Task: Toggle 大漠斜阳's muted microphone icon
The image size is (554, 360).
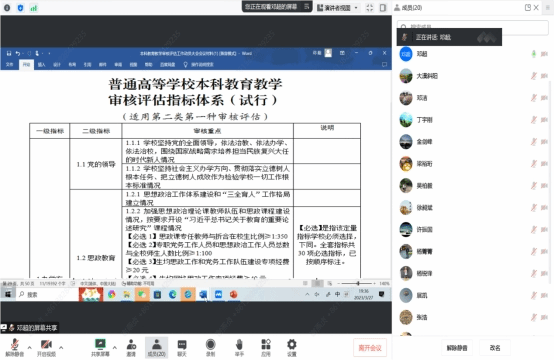Action: pyautogui.click(x=534, y=76)
